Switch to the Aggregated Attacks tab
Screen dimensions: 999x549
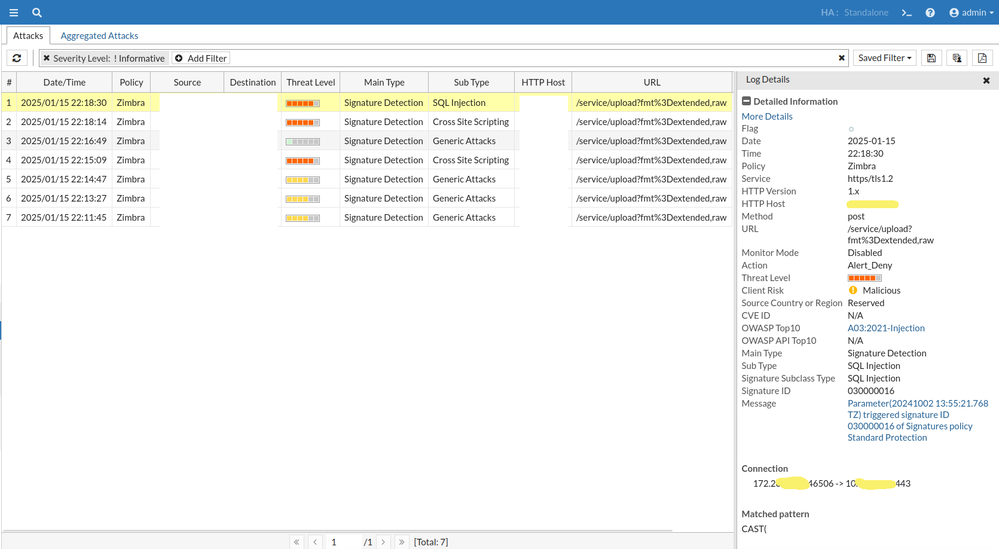99,36
